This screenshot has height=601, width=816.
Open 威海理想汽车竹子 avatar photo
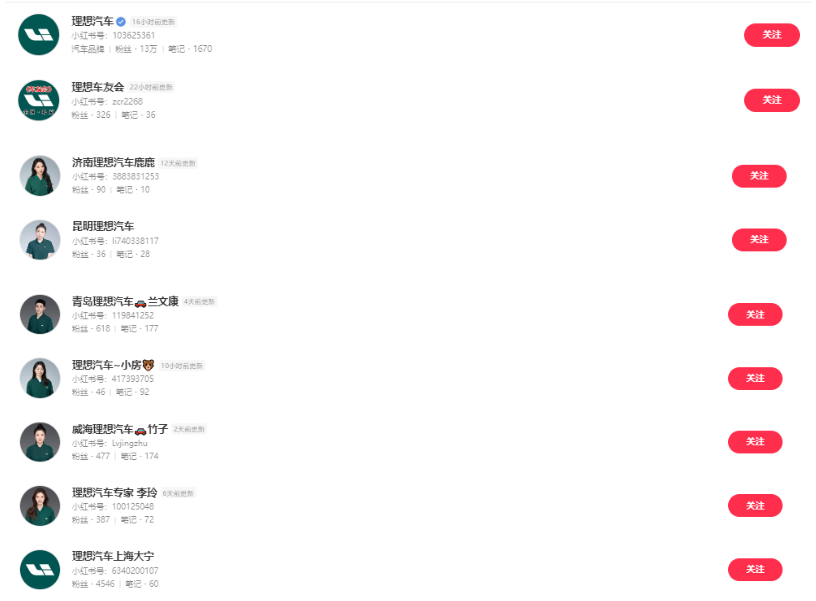(x=40, y=442)
